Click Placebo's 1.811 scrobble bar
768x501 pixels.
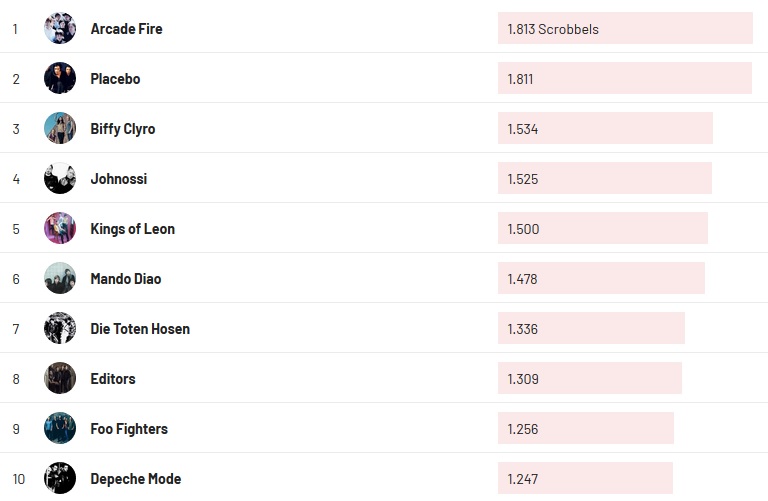pyautogui.click(x=624, y=79)
